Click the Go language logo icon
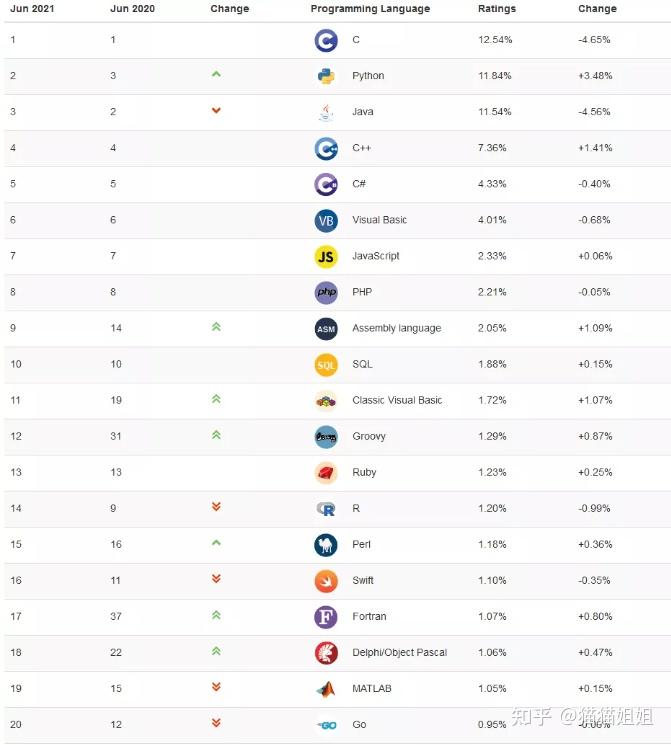Viewport: 671px width, 745px height. (326, 724)
